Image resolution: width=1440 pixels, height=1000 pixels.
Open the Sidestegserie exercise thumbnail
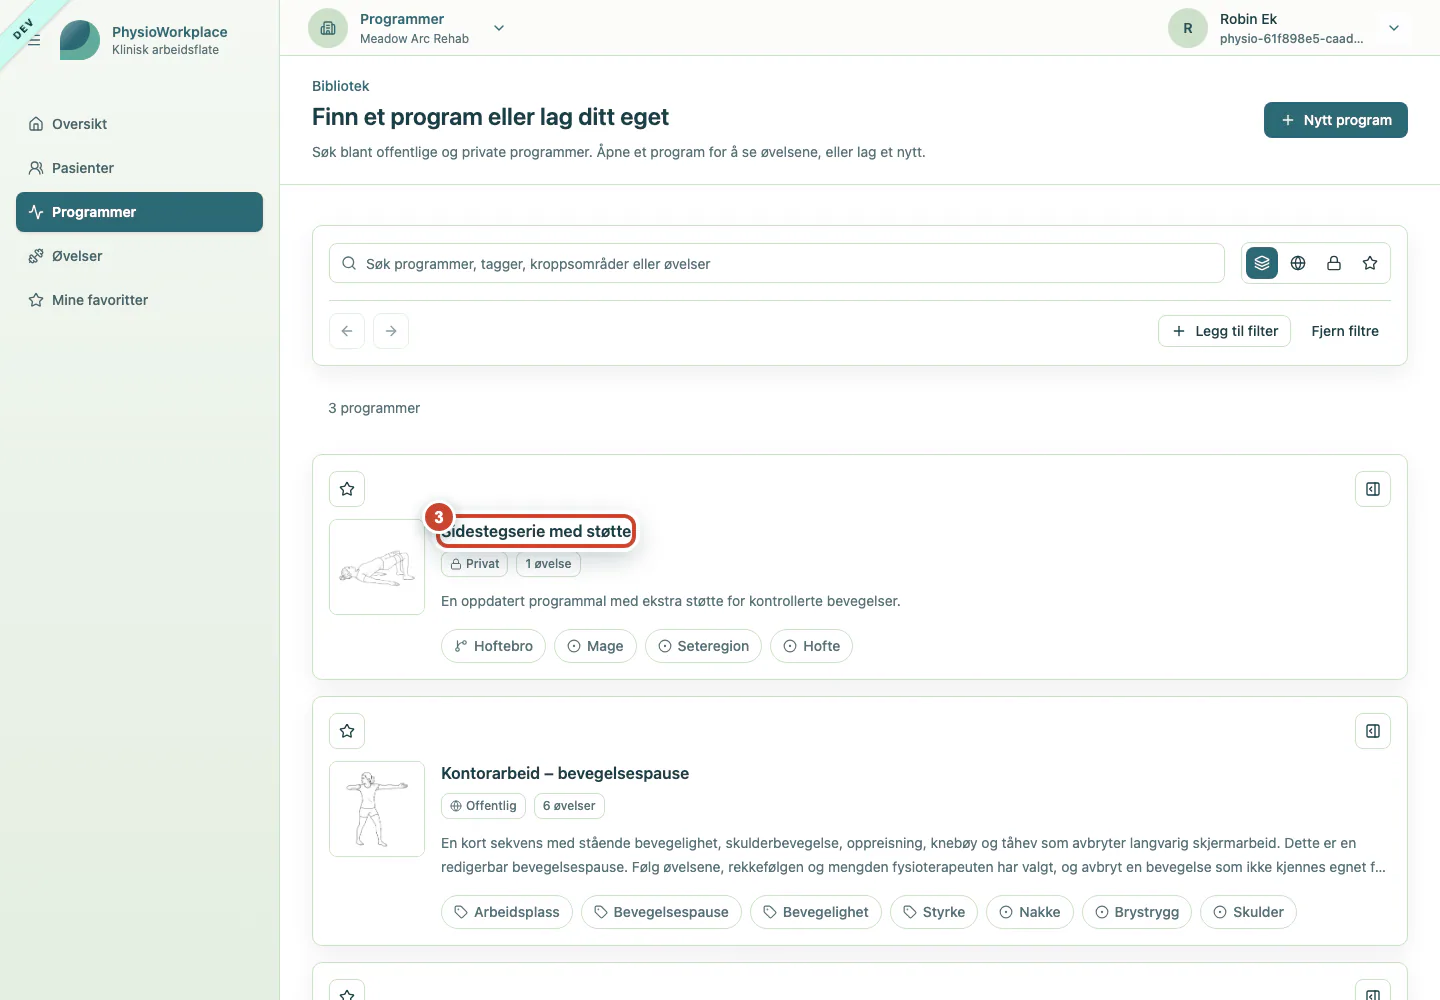[377, 567]
